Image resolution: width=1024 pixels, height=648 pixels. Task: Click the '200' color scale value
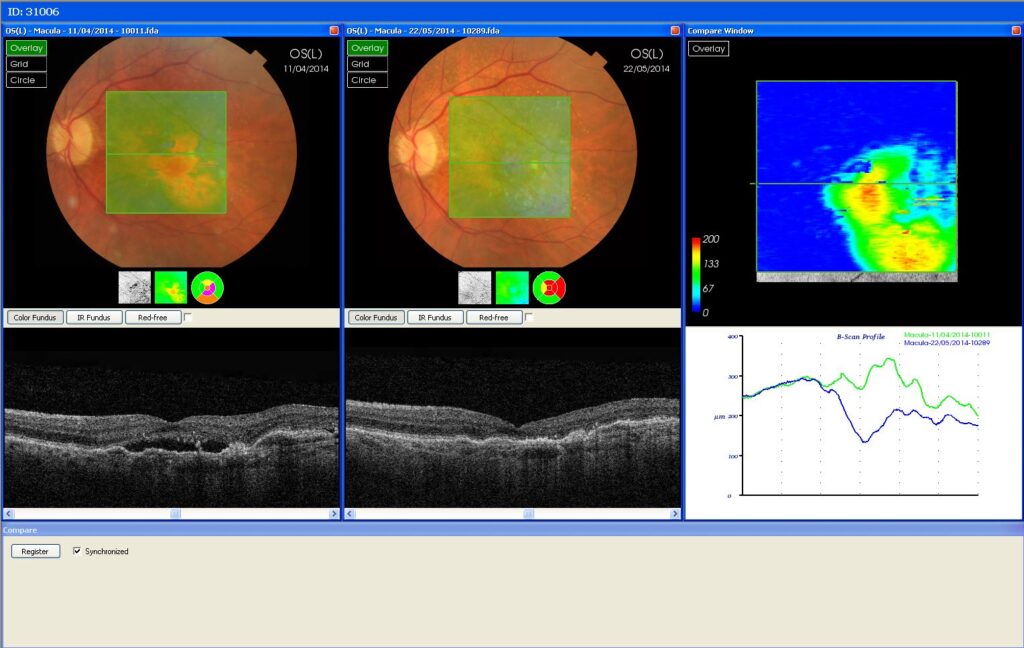(x=711, y=240)
